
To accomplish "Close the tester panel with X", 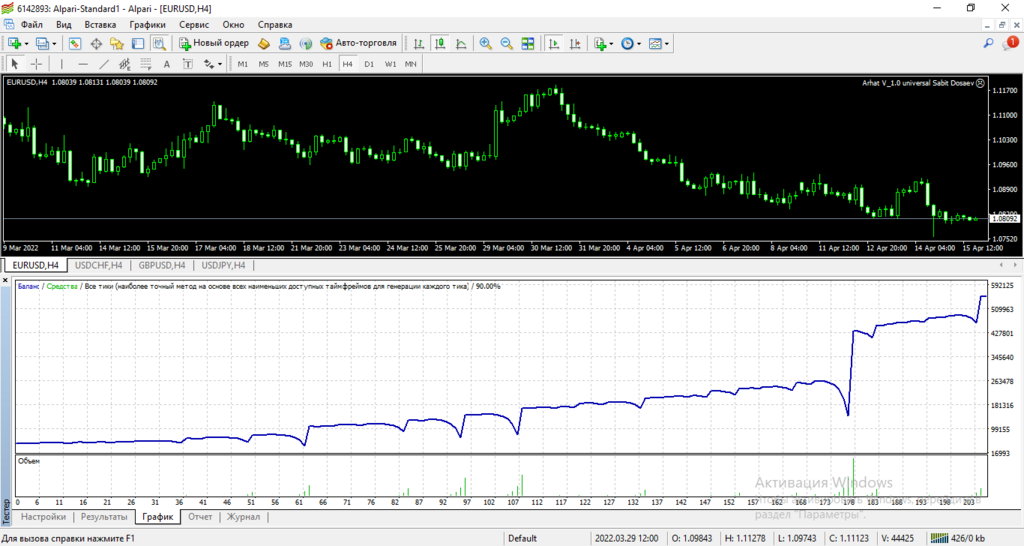I will [6, 280].
